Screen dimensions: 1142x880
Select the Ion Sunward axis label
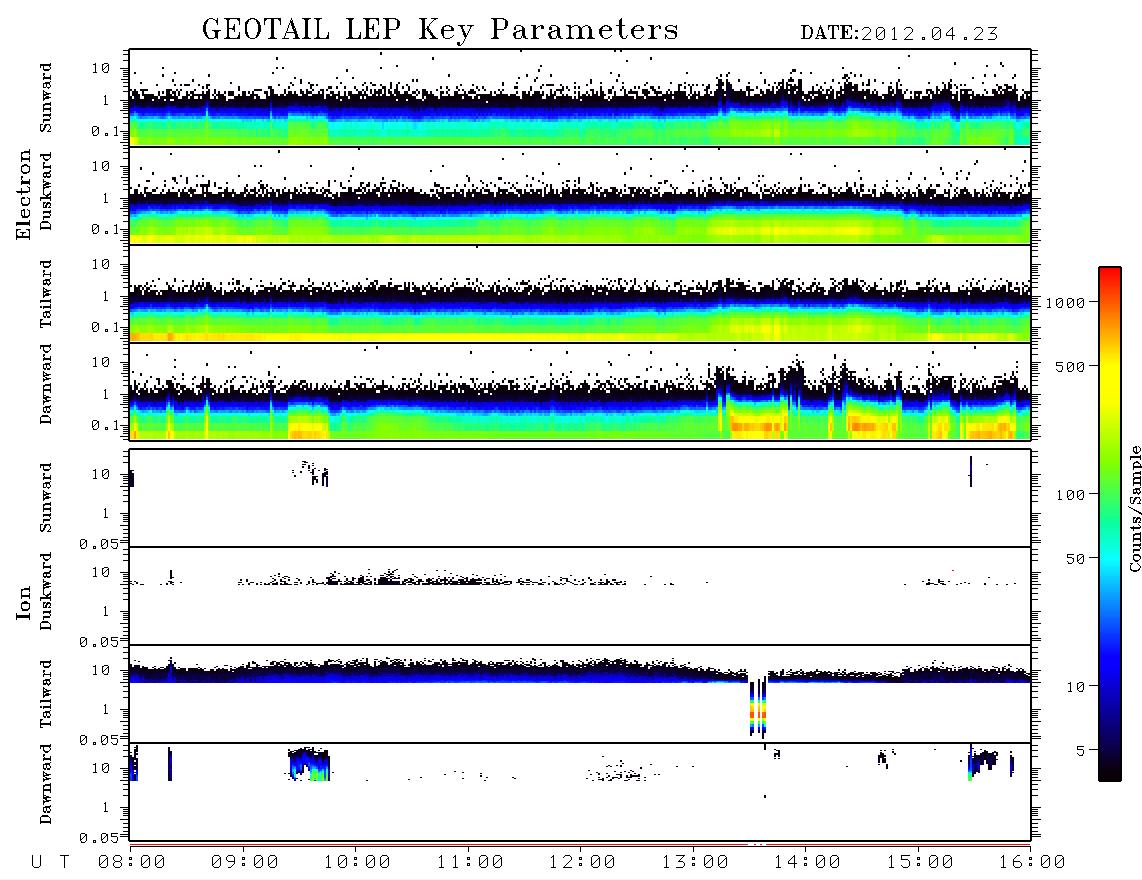(x=46, y=498)
